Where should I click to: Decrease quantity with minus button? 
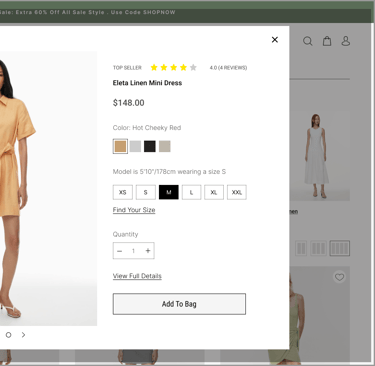(x=120, y=251)
